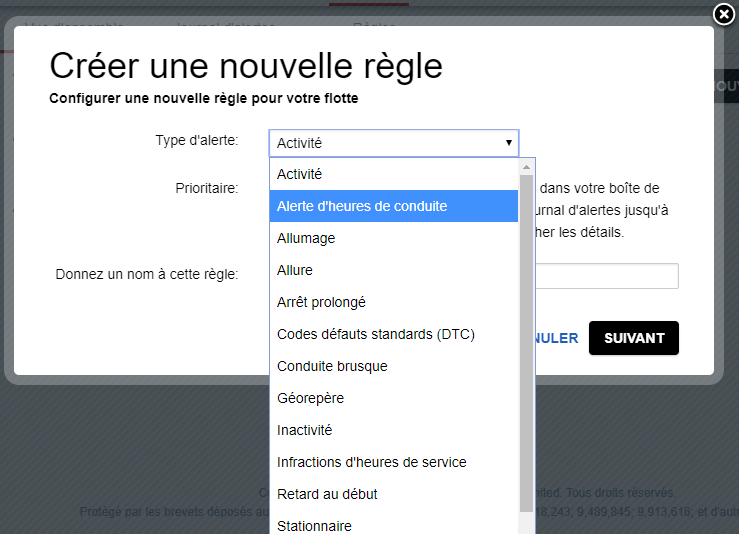
Task: Choose Codes défauts standards (DTC)
Action: click(394, 334)
